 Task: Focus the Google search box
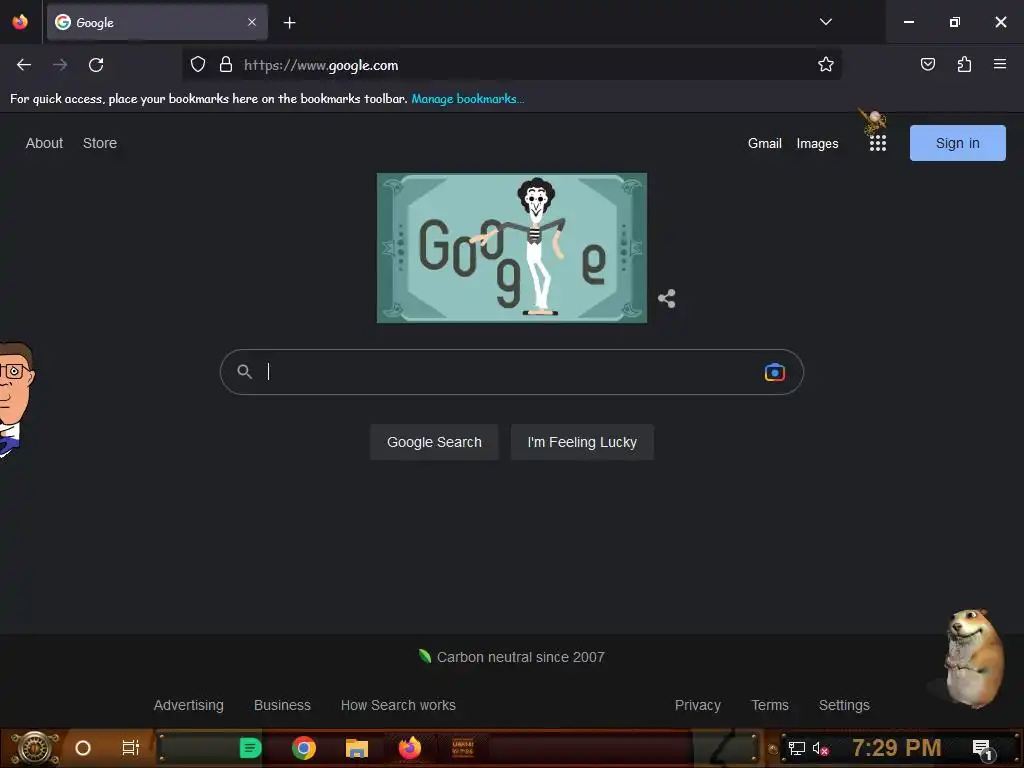[x=512, y=372]
